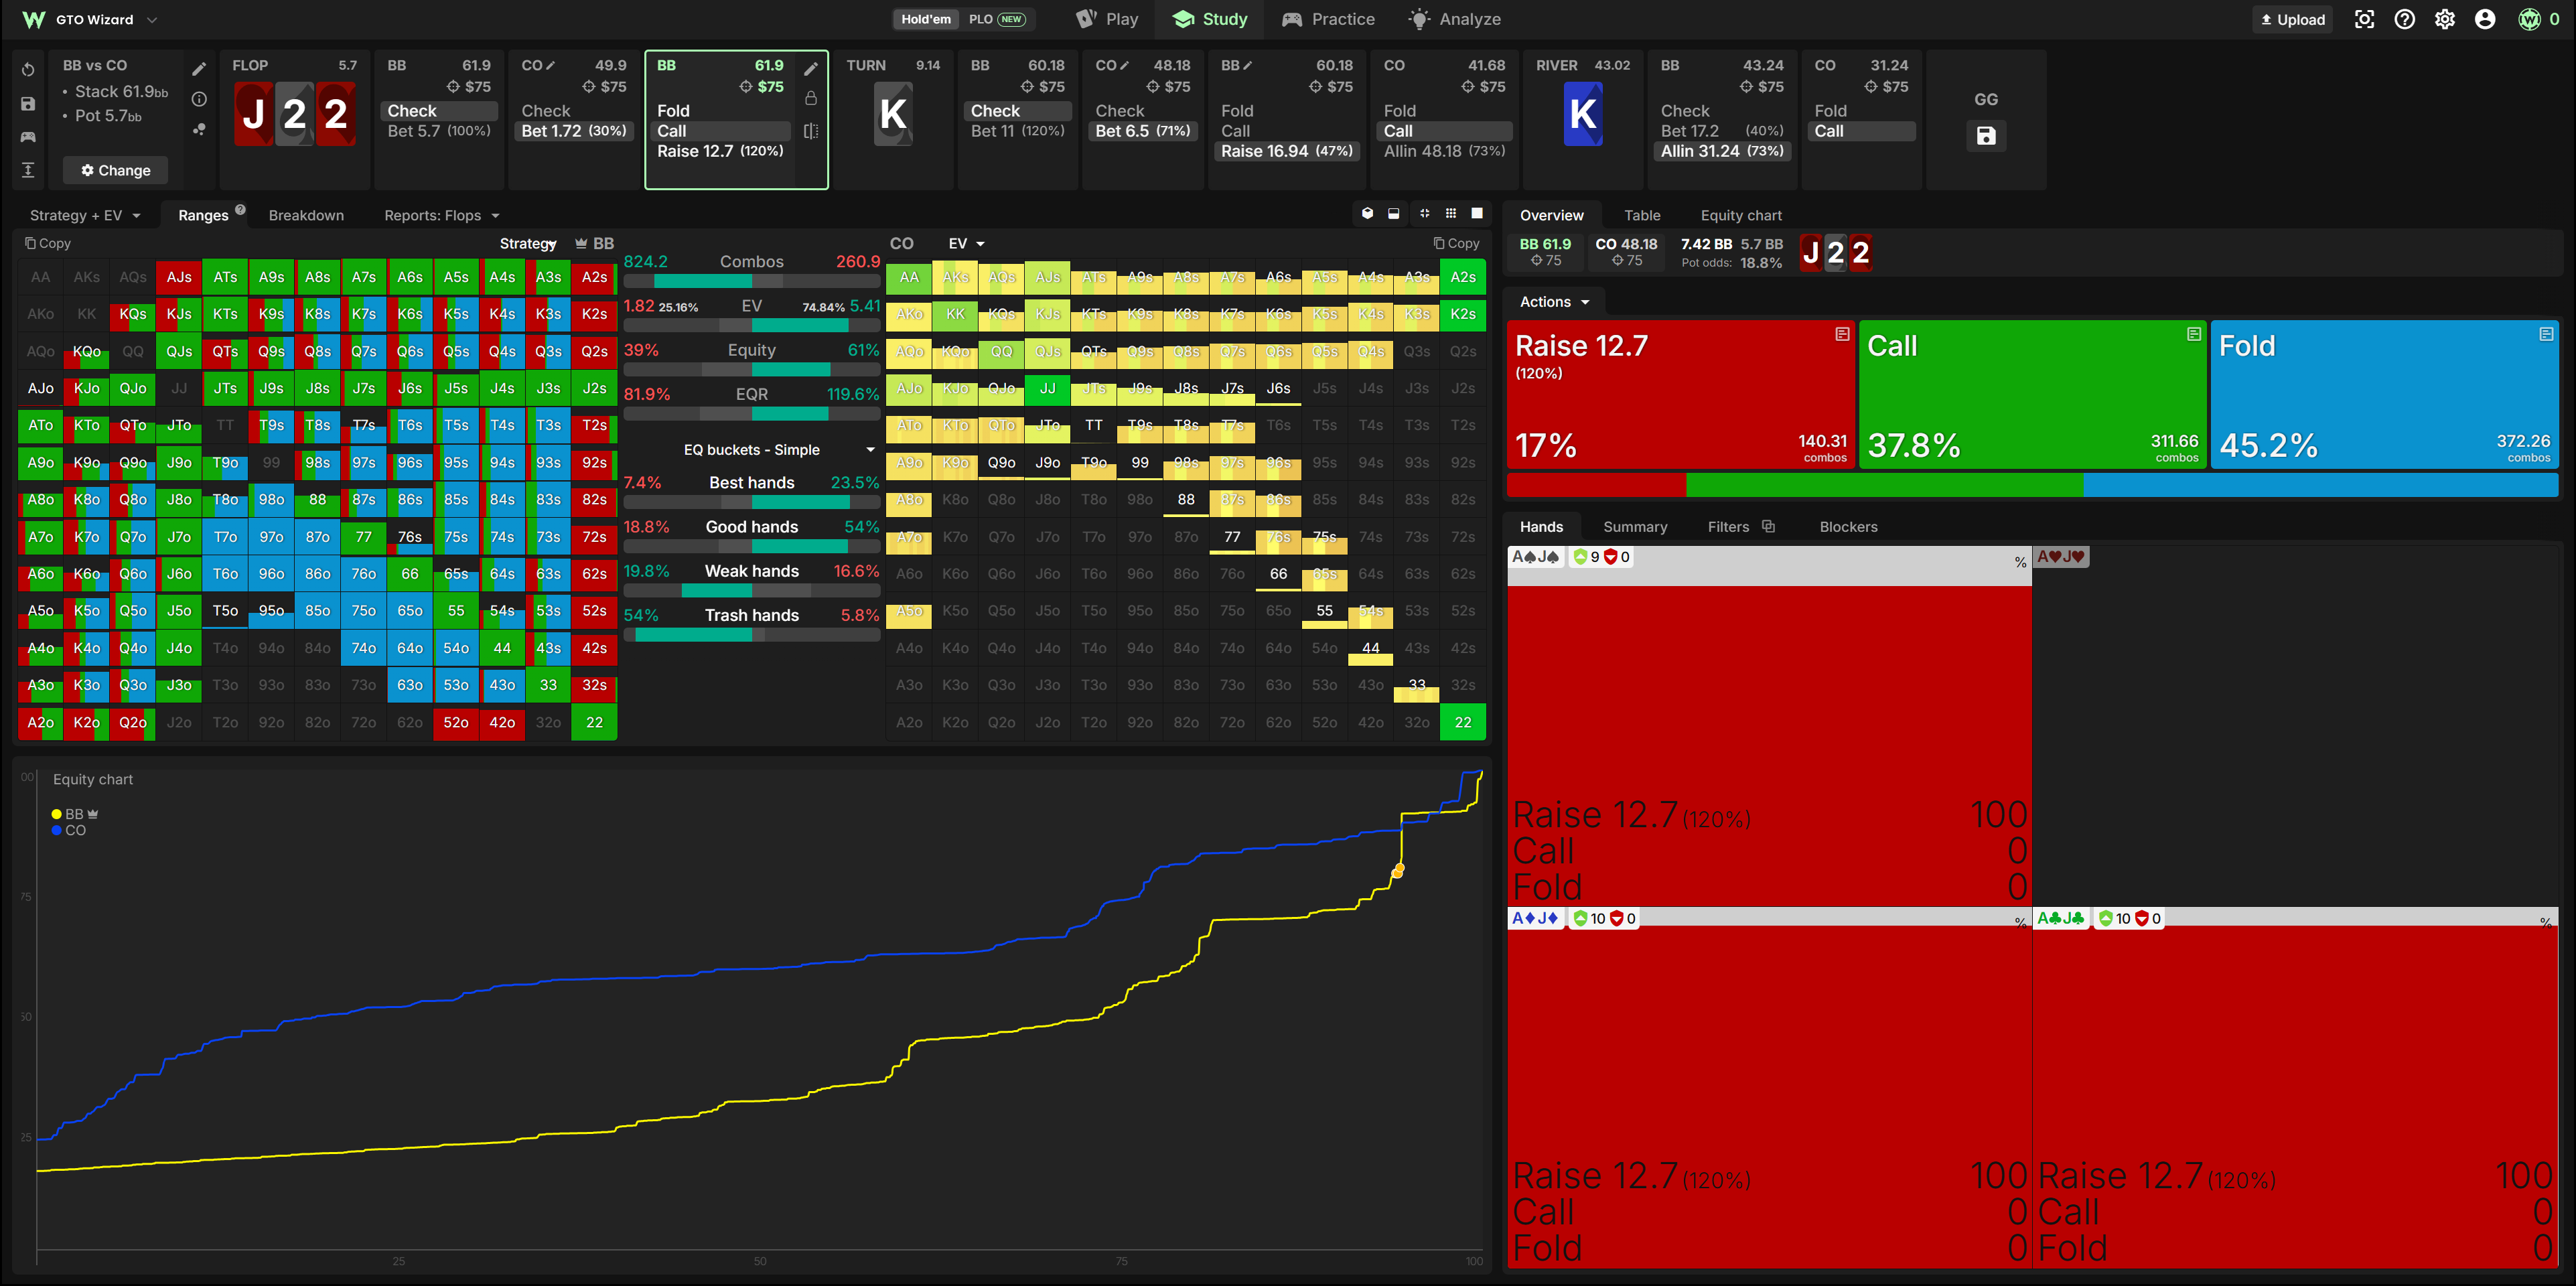
Task: Click the collapse height icon in left toolbar
Action: coord(28,170)
